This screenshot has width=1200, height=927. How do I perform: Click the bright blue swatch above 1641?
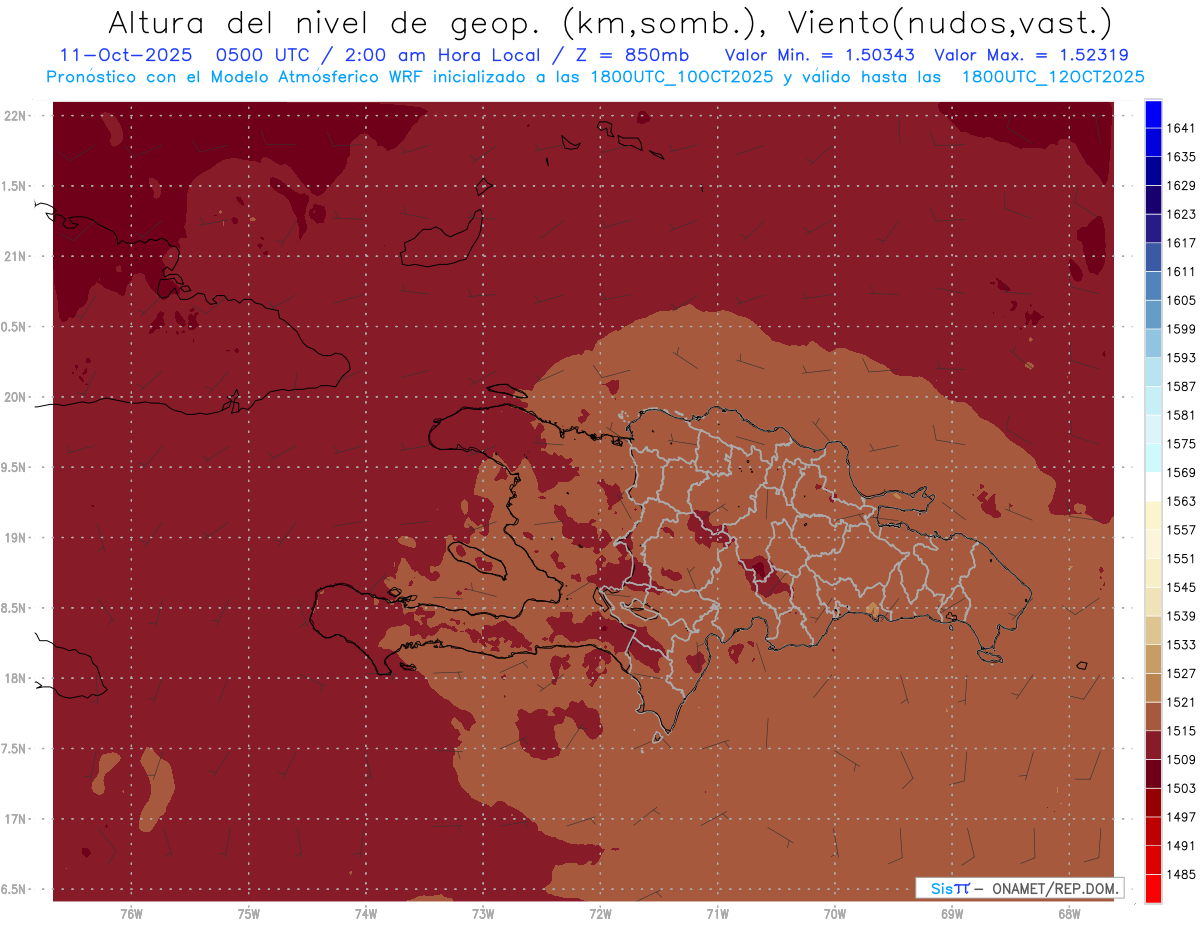click(x=1153, y=114)
